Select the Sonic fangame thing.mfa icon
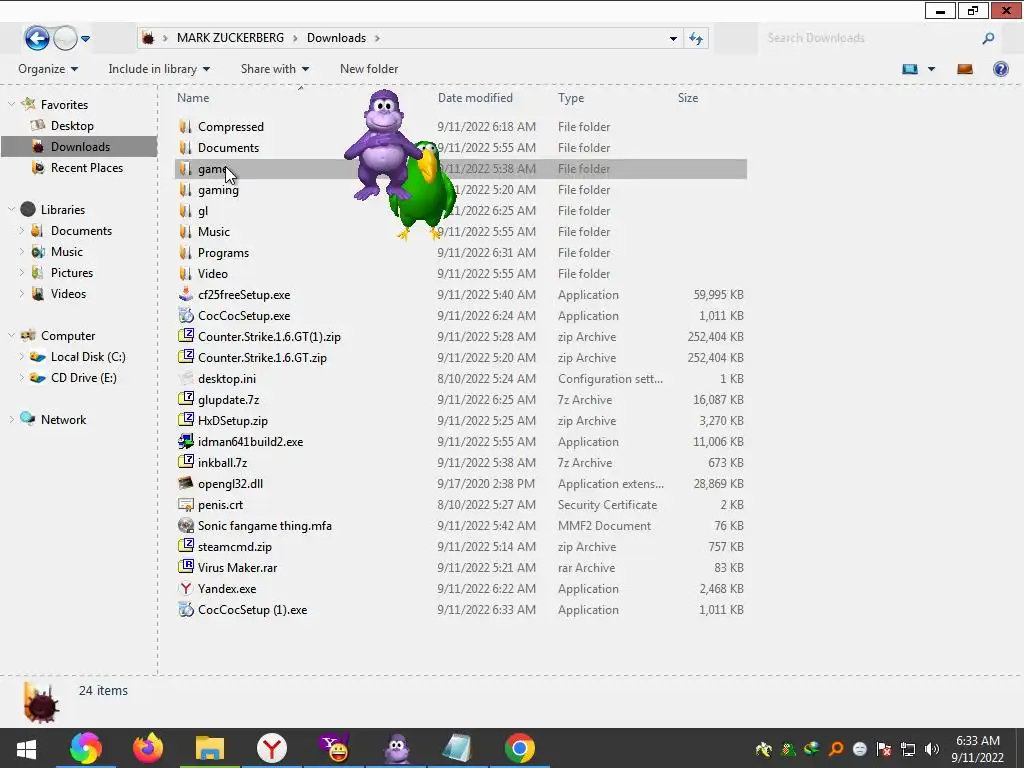1024x768 pixels. tap(185, 526)
